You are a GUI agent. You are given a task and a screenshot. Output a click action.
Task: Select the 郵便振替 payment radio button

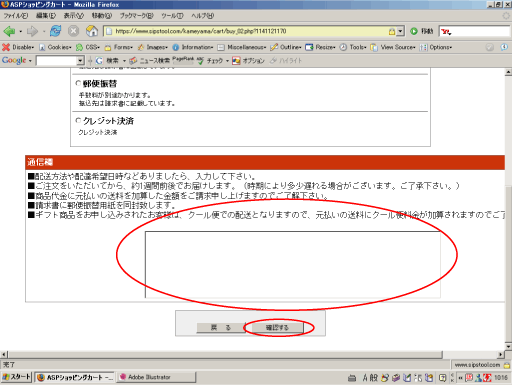click(78, 83)
